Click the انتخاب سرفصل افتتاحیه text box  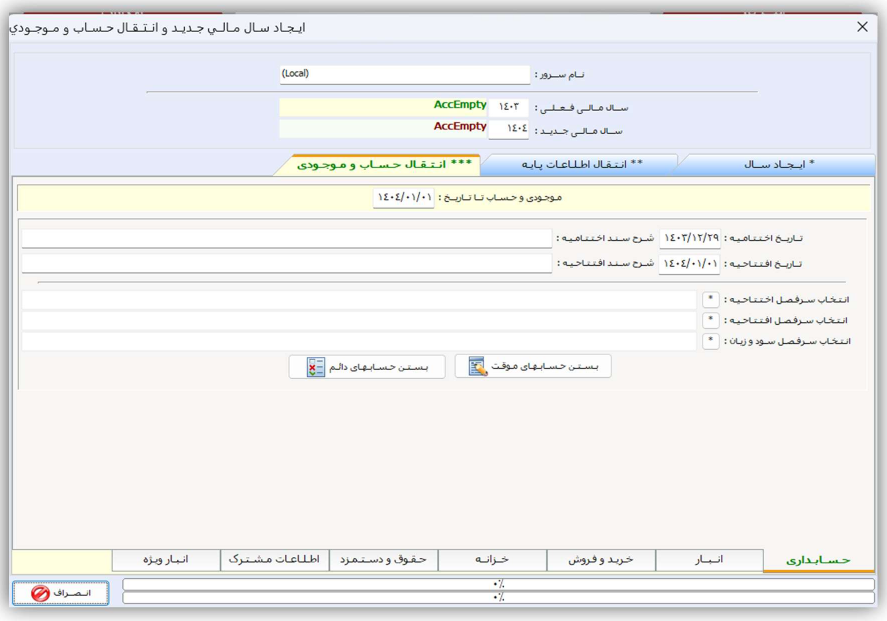click(359, 321)
